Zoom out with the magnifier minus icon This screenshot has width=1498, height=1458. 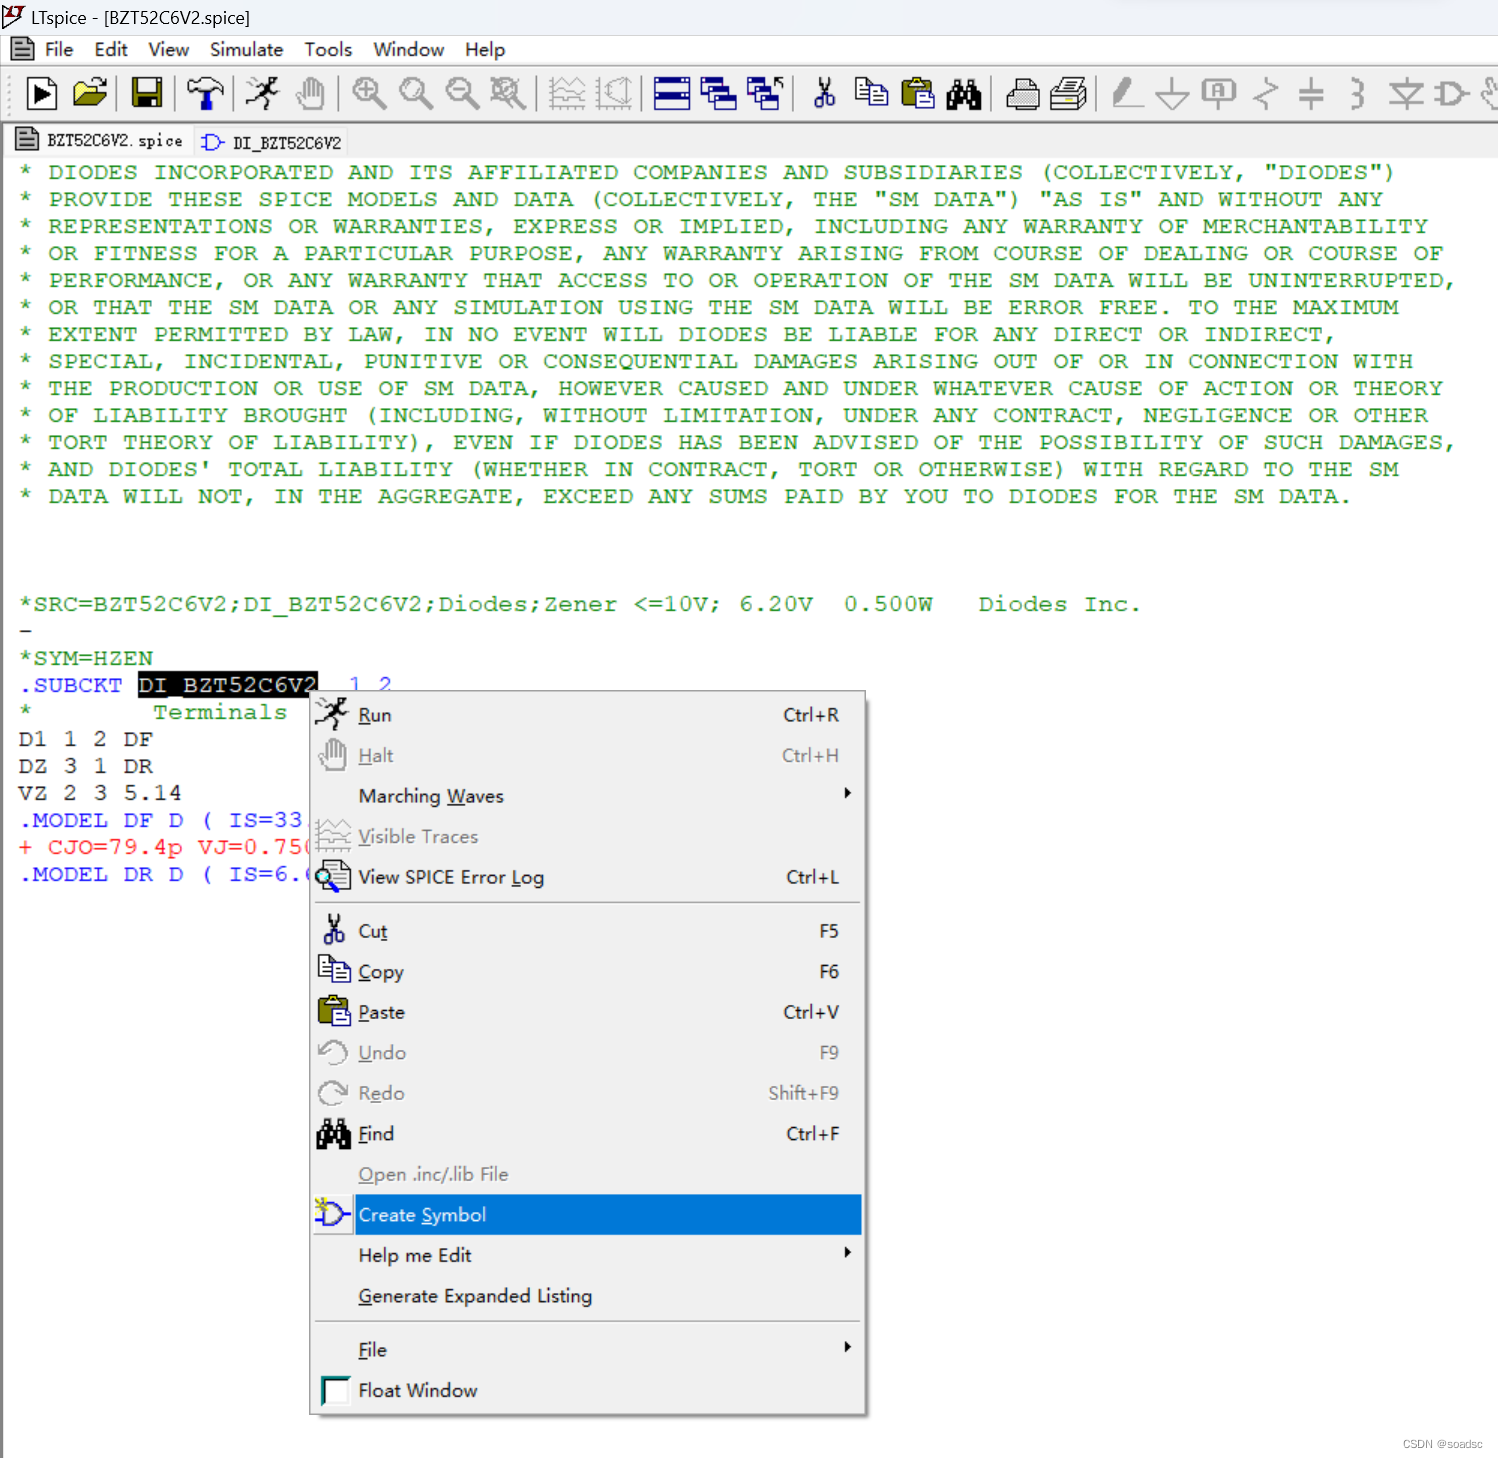coord(462,94)
